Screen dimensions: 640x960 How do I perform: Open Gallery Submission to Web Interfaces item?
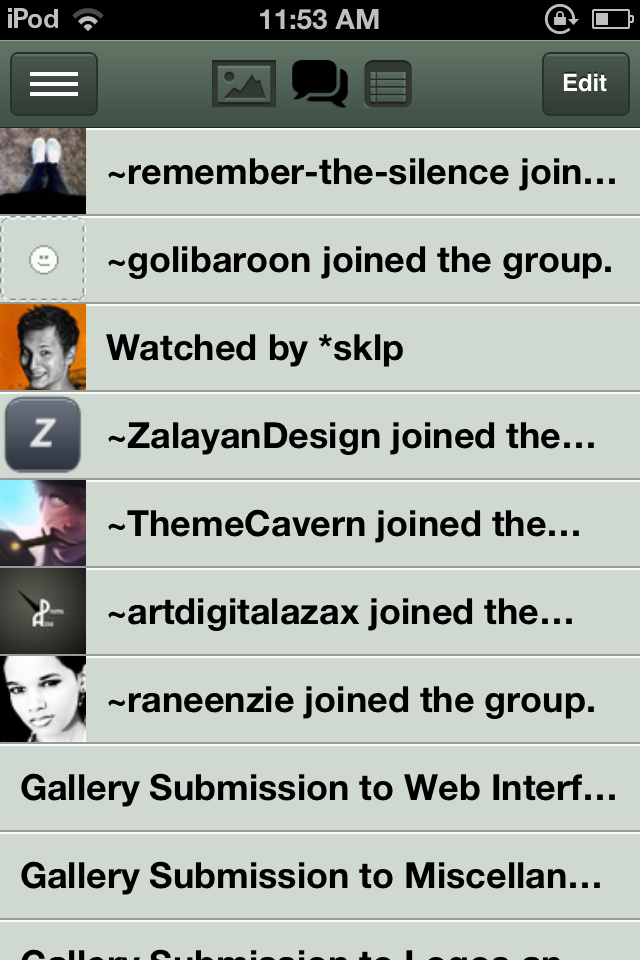[320, 788]
